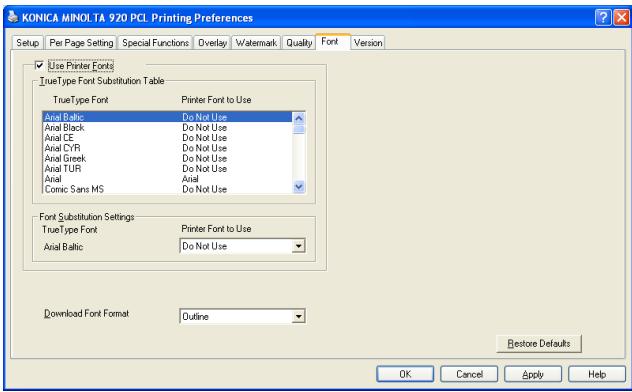This screenshot has height=392, width=632.
Task: Click the question mark help icon
Action: (603, 18)
